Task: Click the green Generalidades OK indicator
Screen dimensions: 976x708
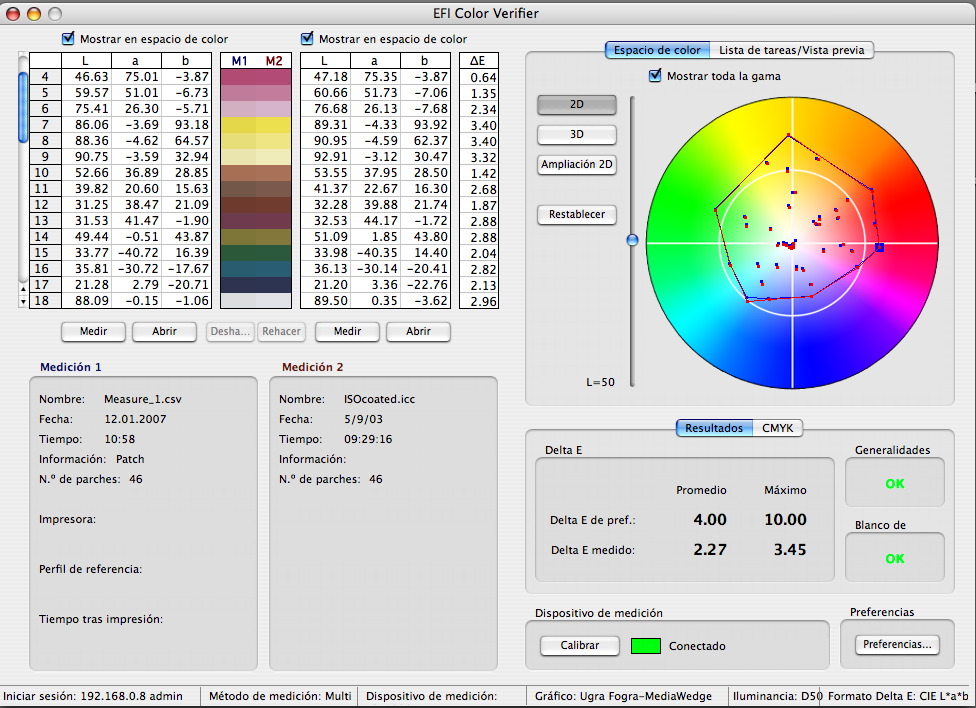Action: (x=895, y=482)
